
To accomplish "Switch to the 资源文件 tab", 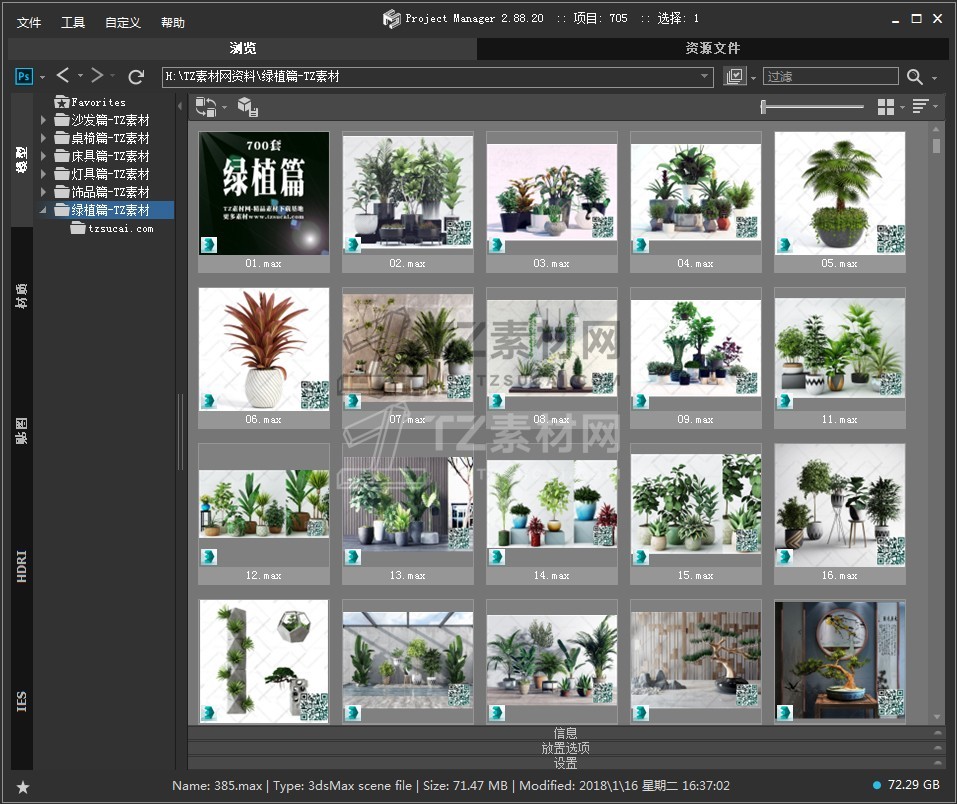I will [x=712, y=48].
